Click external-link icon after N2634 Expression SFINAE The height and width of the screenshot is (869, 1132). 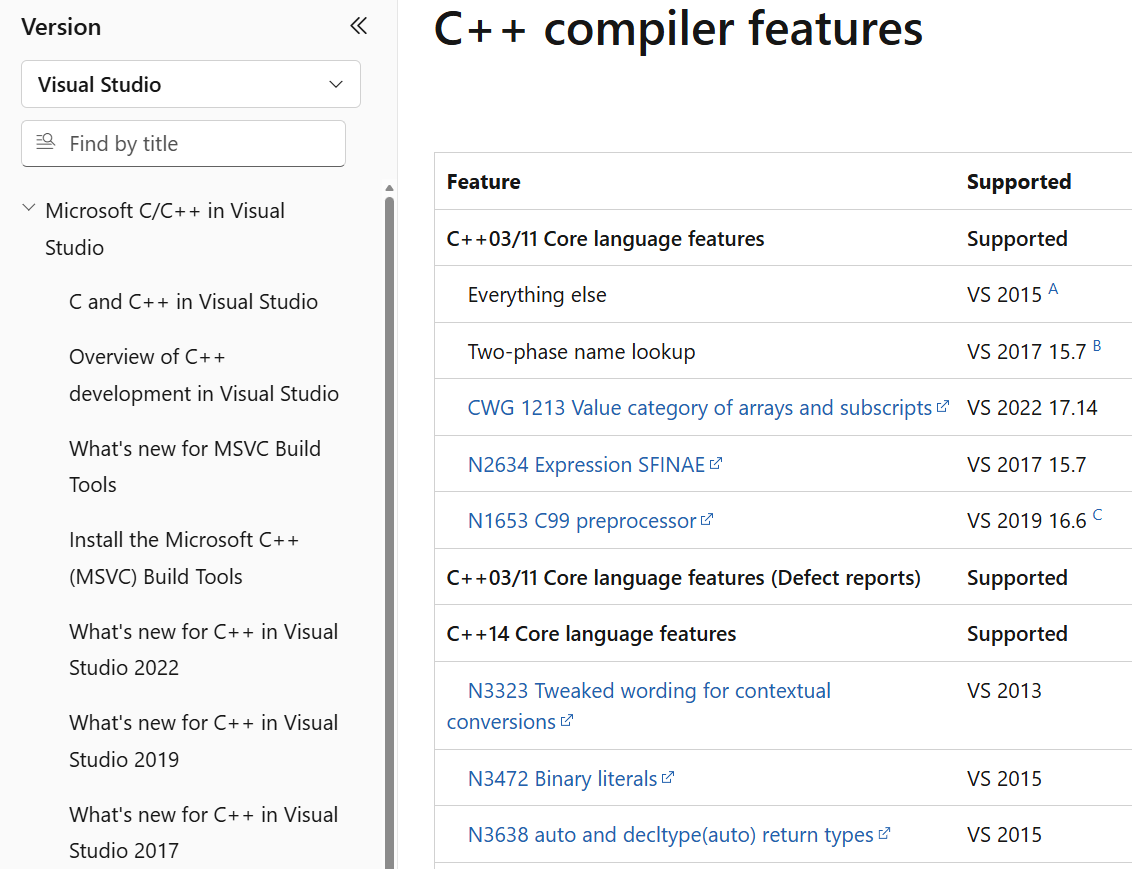click(715, 463)
